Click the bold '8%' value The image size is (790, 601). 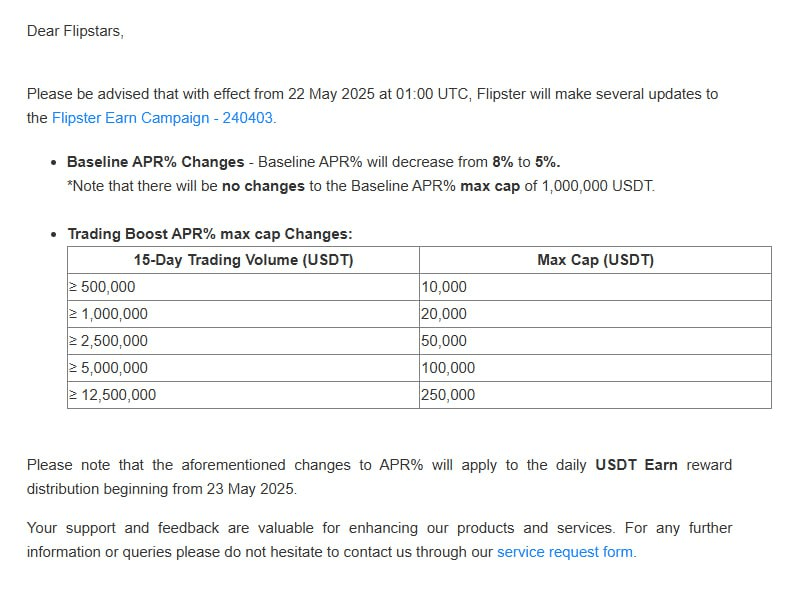[x=502, y=162]
